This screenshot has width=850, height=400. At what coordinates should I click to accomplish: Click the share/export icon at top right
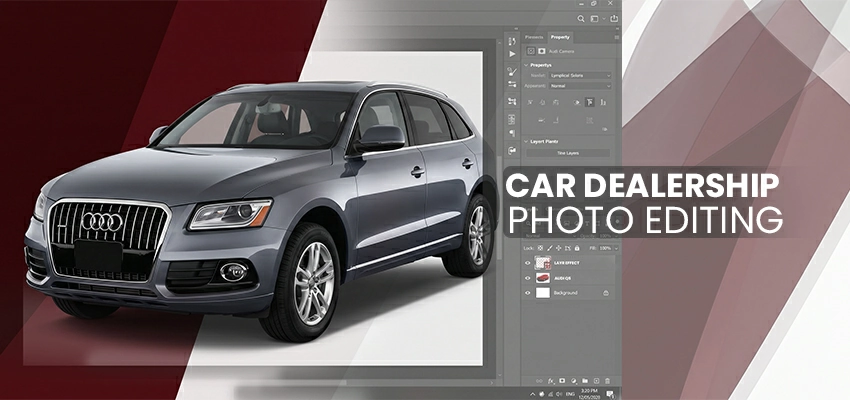(x=614, y=18)
